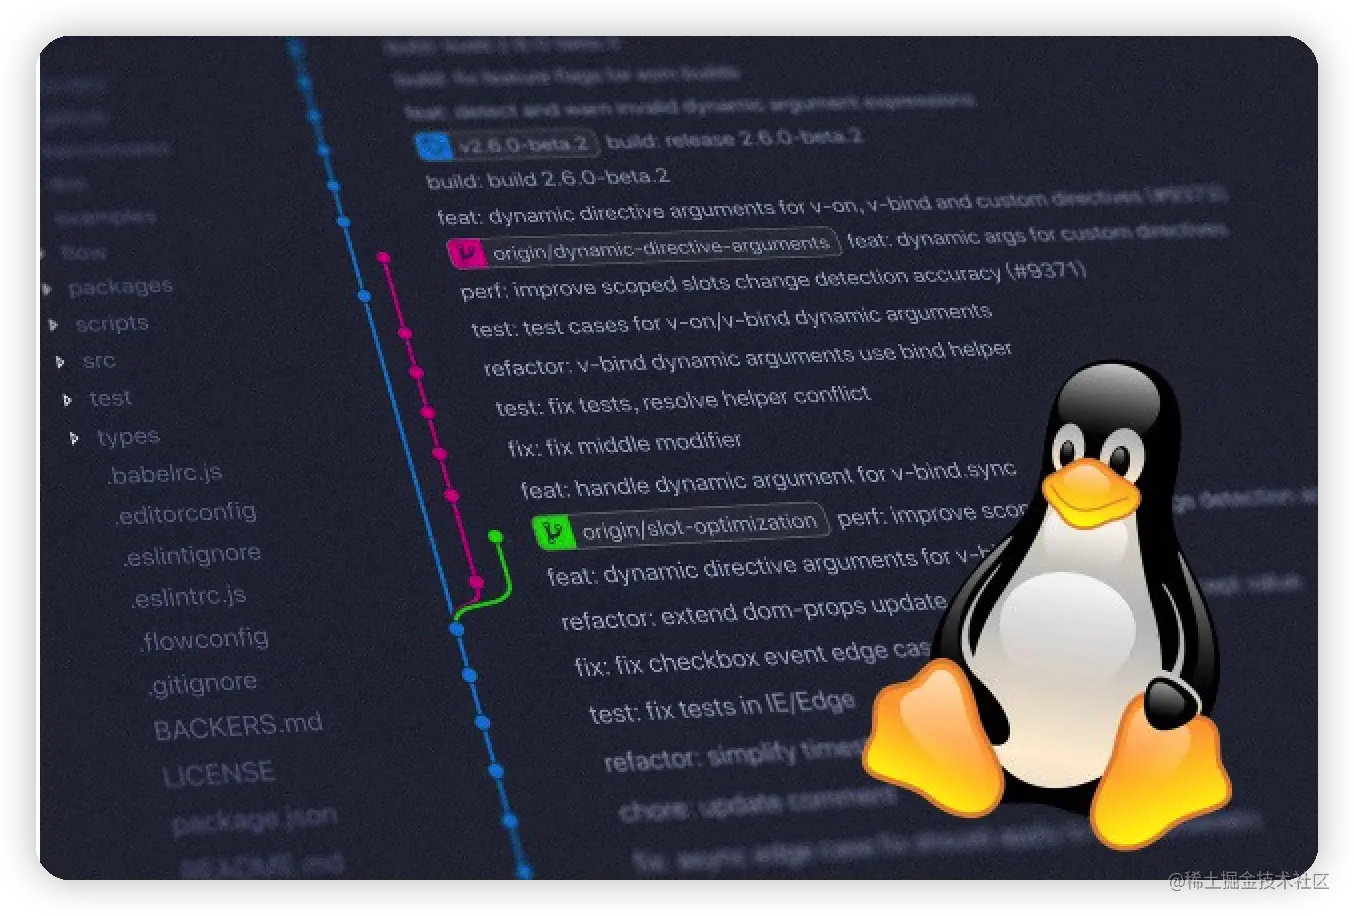This screenshot has height=916, width=1354.
Task: Select the packages folder name
Action: pyautogui.click(x=120, y=287)
